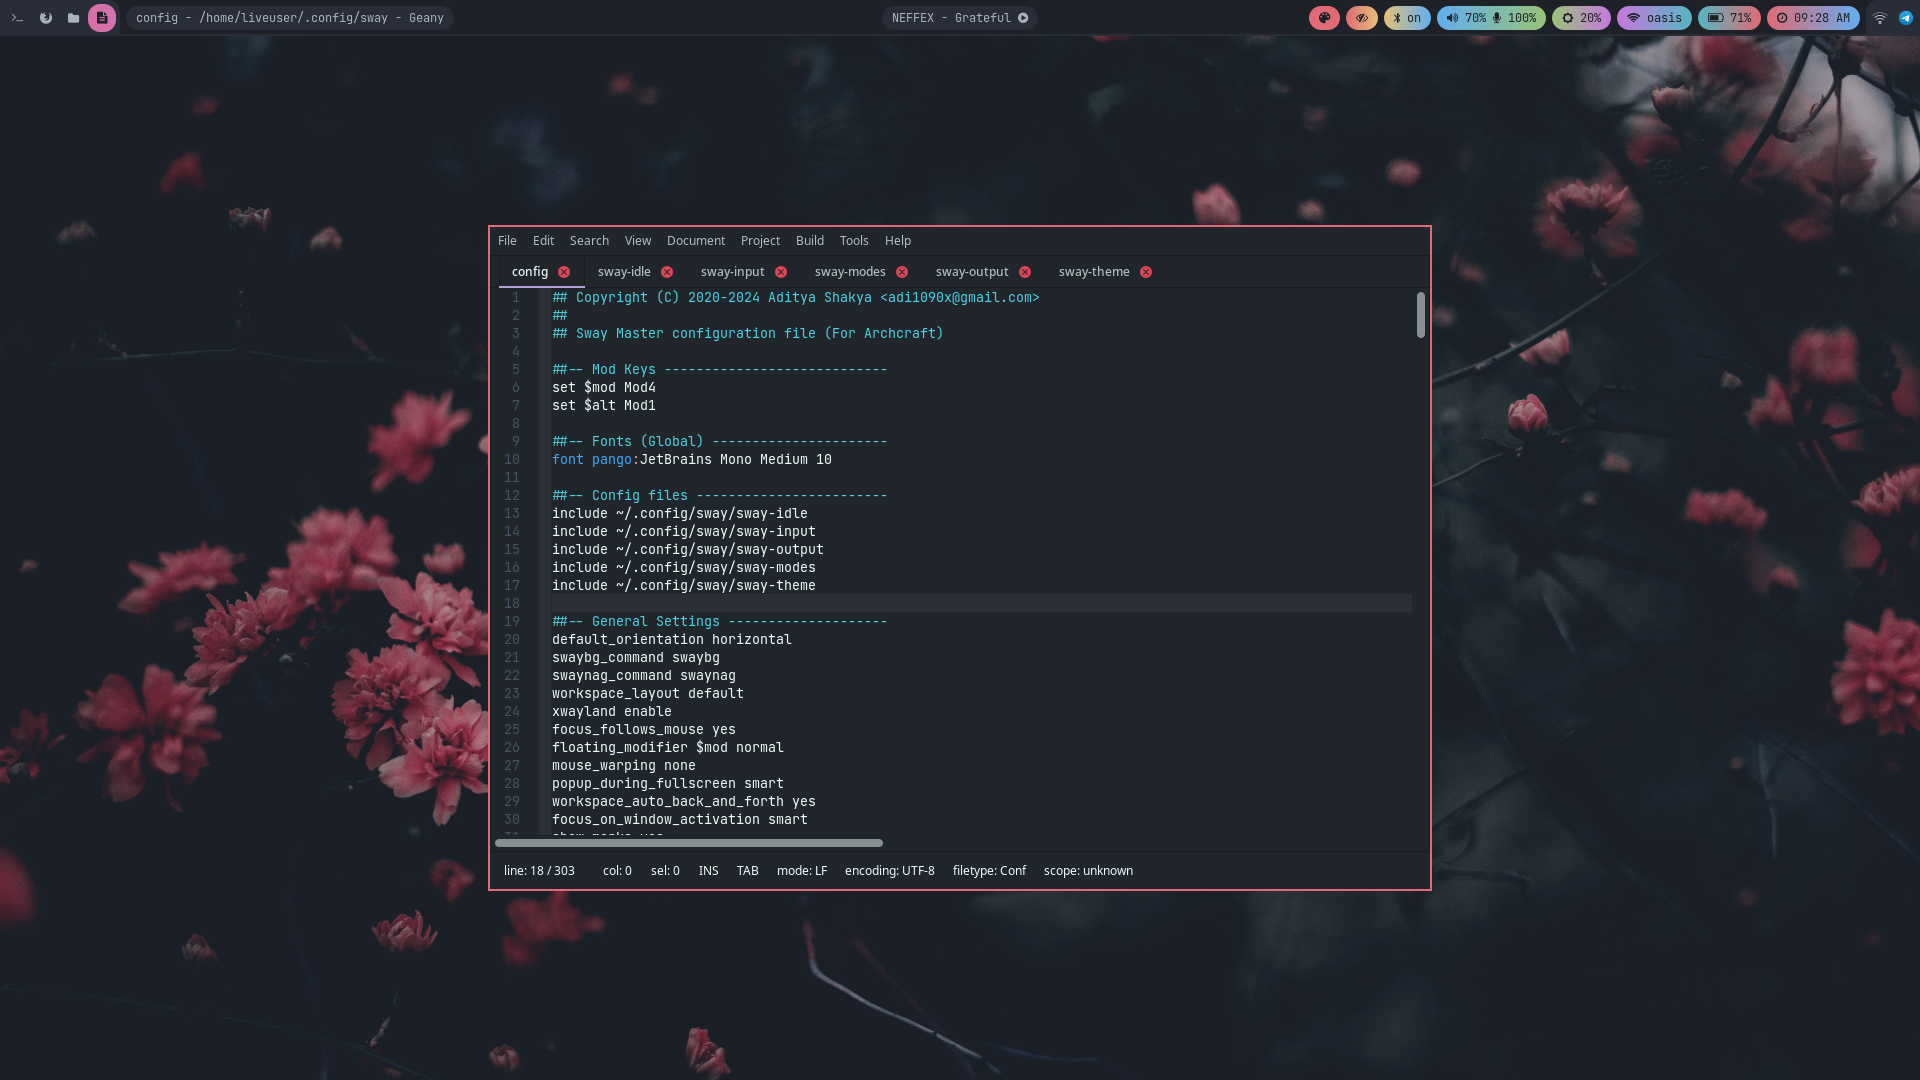
Task: Toggle Bluetooth 'on' module
Action: pyautogui.click(x=1407, y=18)
